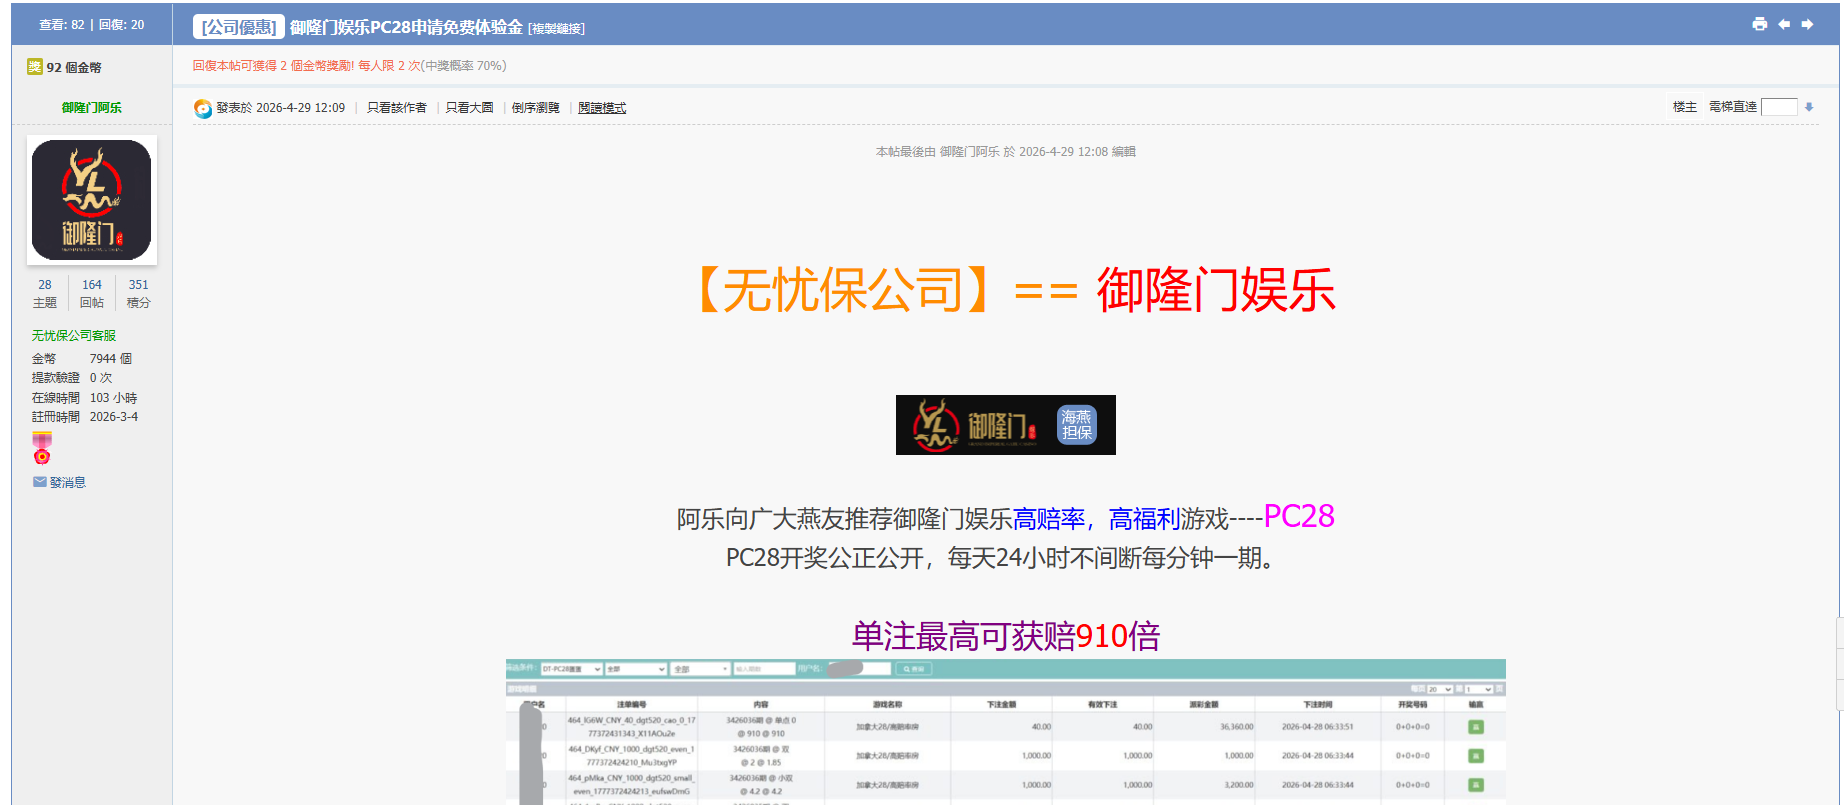Choose 倒序瀏覽 reverse order
Screen dimensions: 1844x805
click(536, 108)
